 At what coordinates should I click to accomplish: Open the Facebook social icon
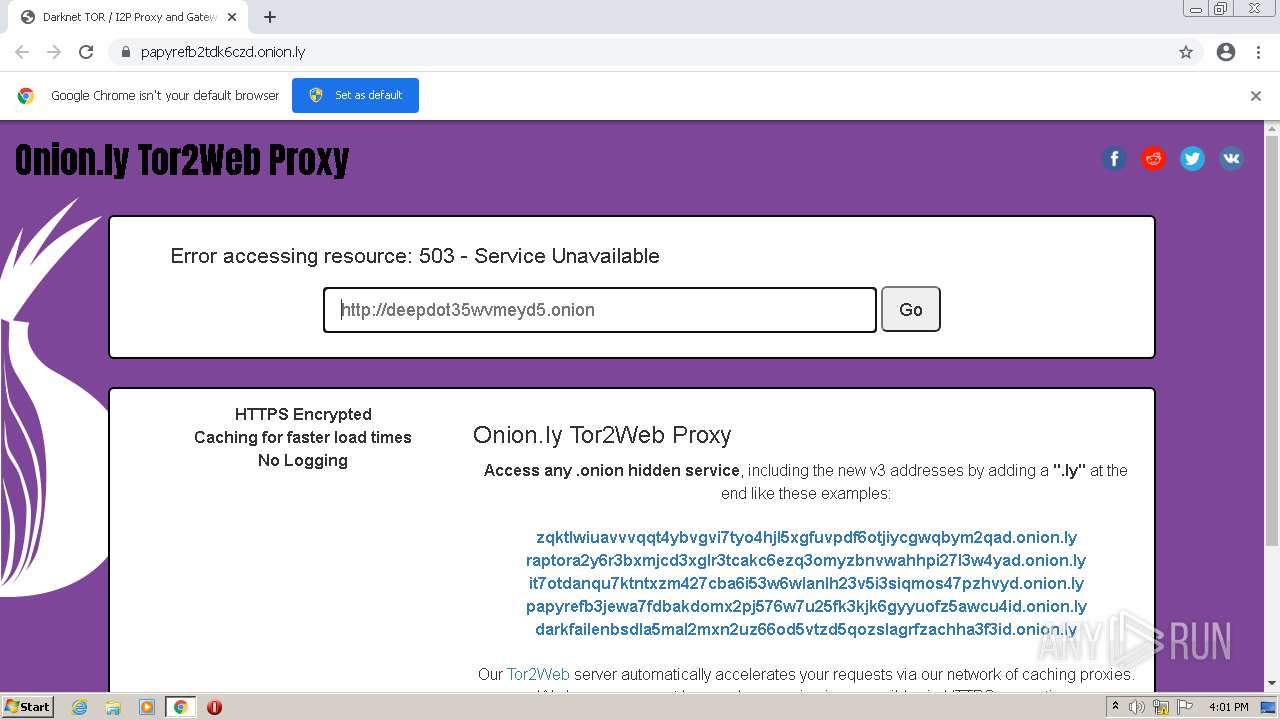pos(1114,158)
